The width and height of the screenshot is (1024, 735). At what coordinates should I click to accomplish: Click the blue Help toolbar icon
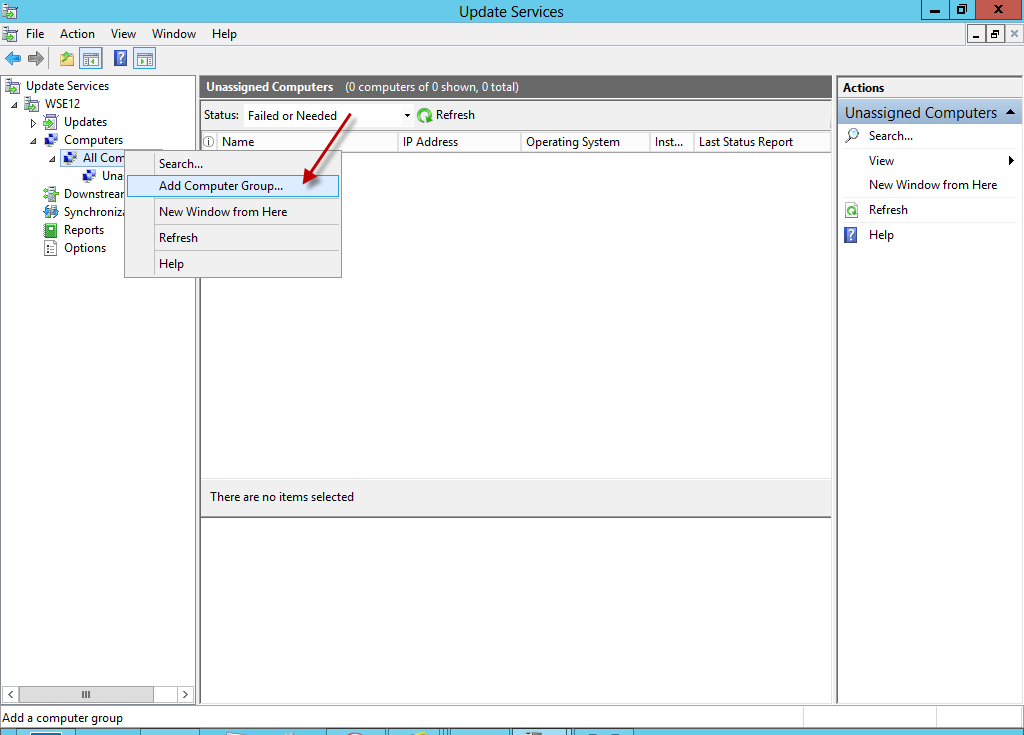pos(120,59)
